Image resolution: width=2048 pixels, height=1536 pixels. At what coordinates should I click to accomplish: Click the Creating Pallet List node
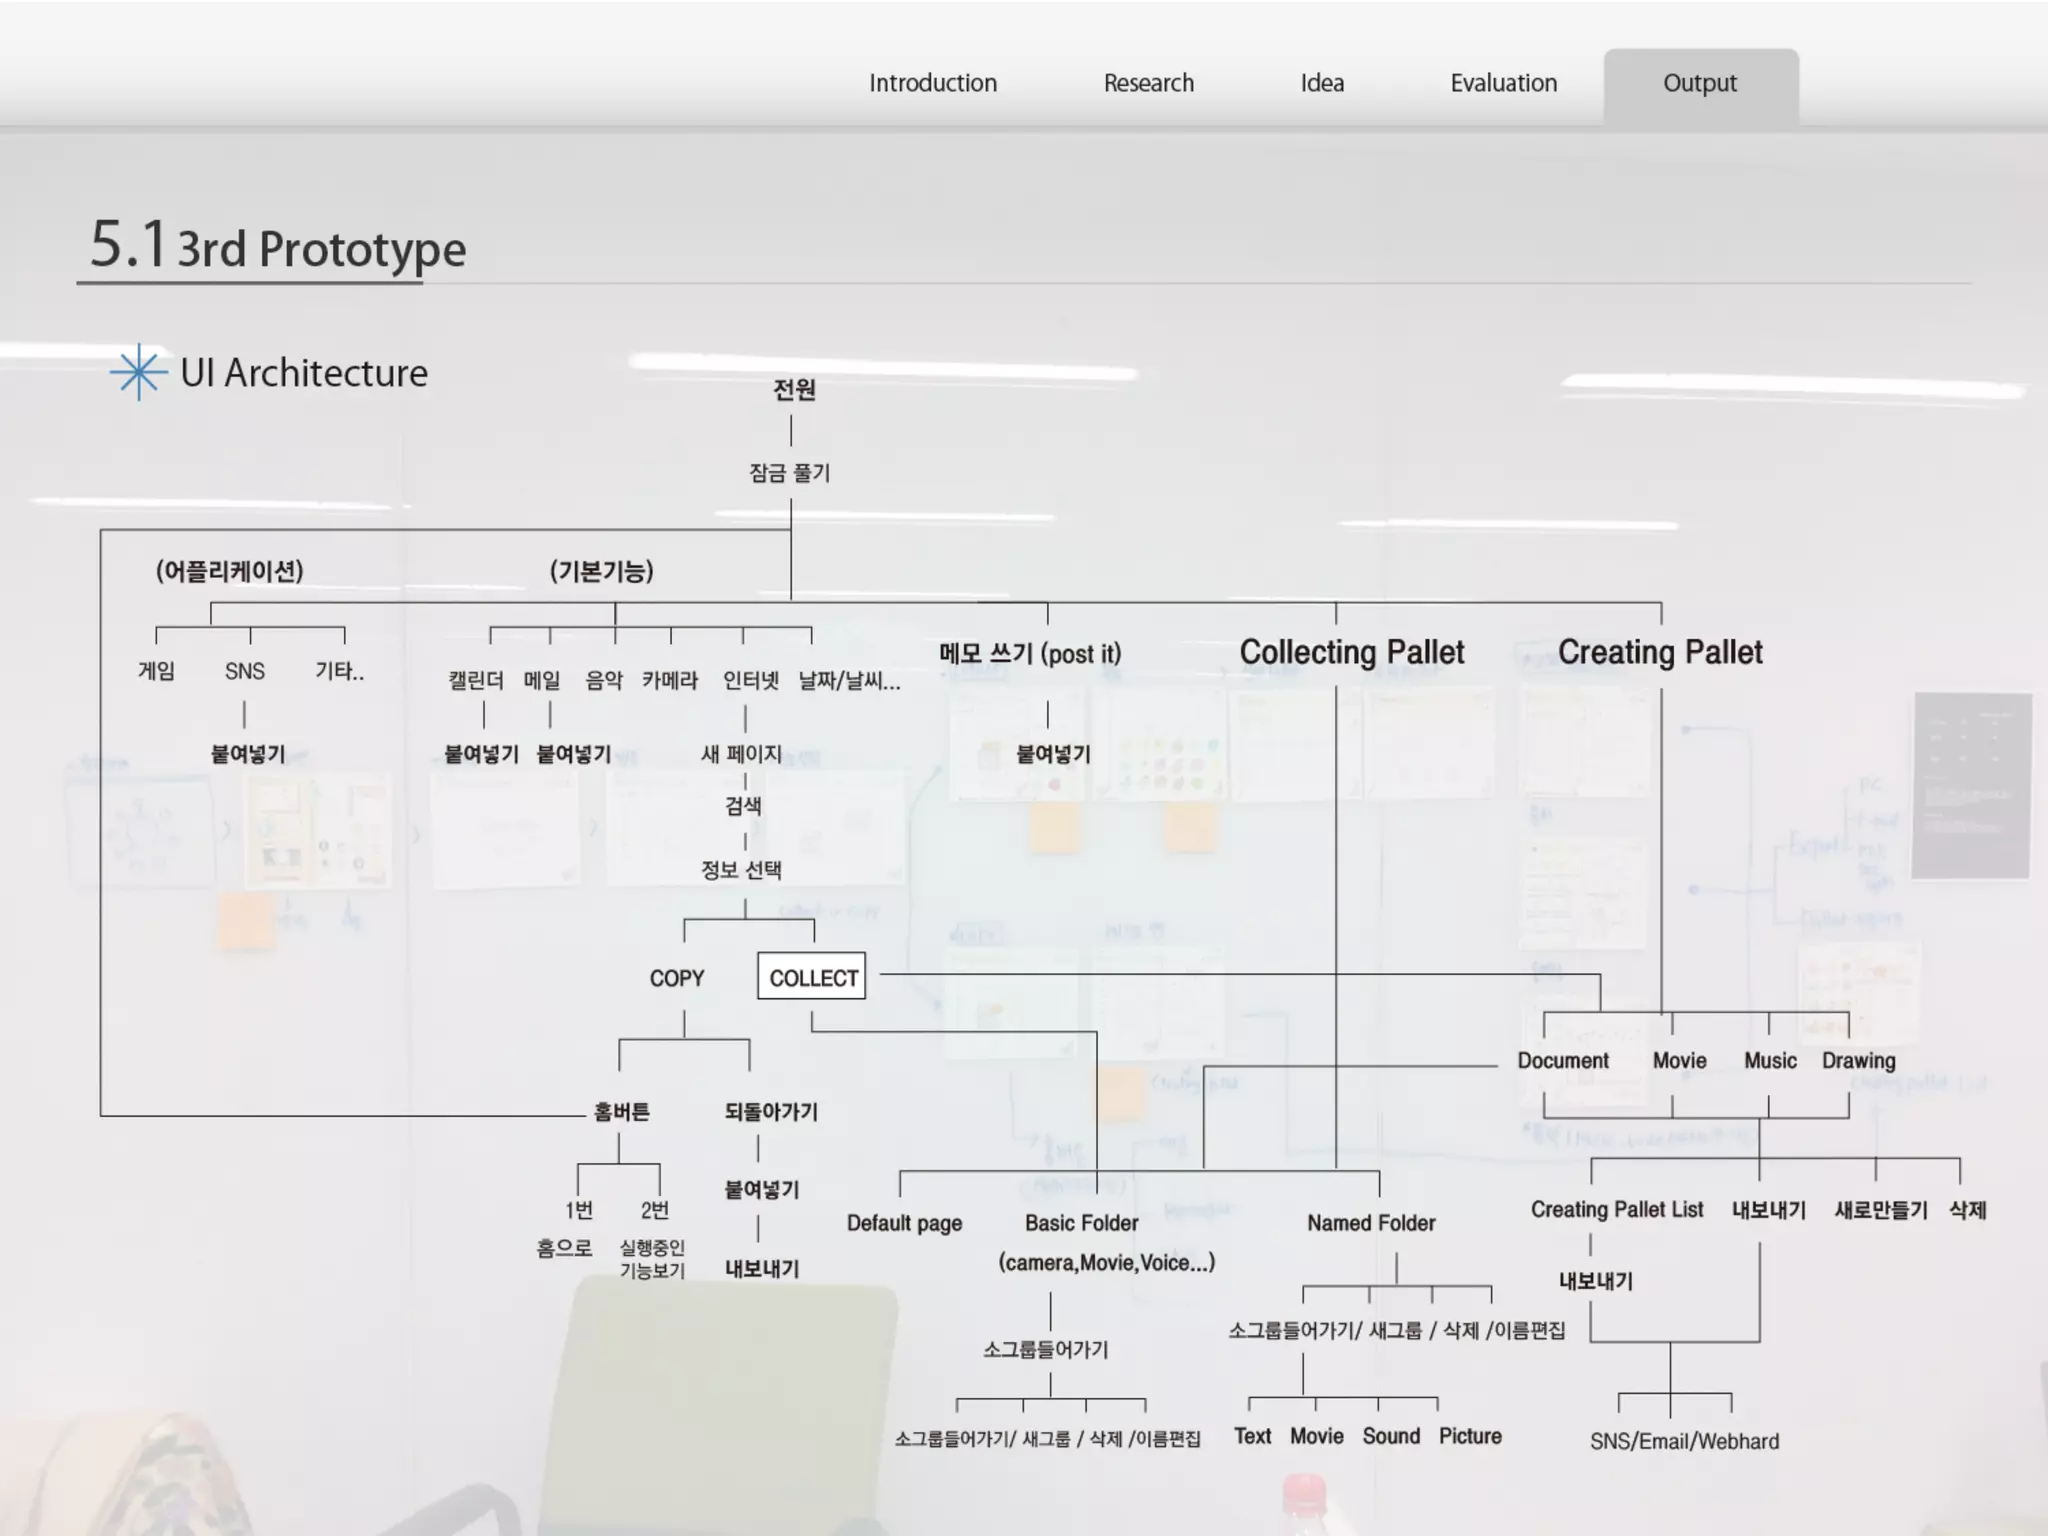[1616, 1209]
